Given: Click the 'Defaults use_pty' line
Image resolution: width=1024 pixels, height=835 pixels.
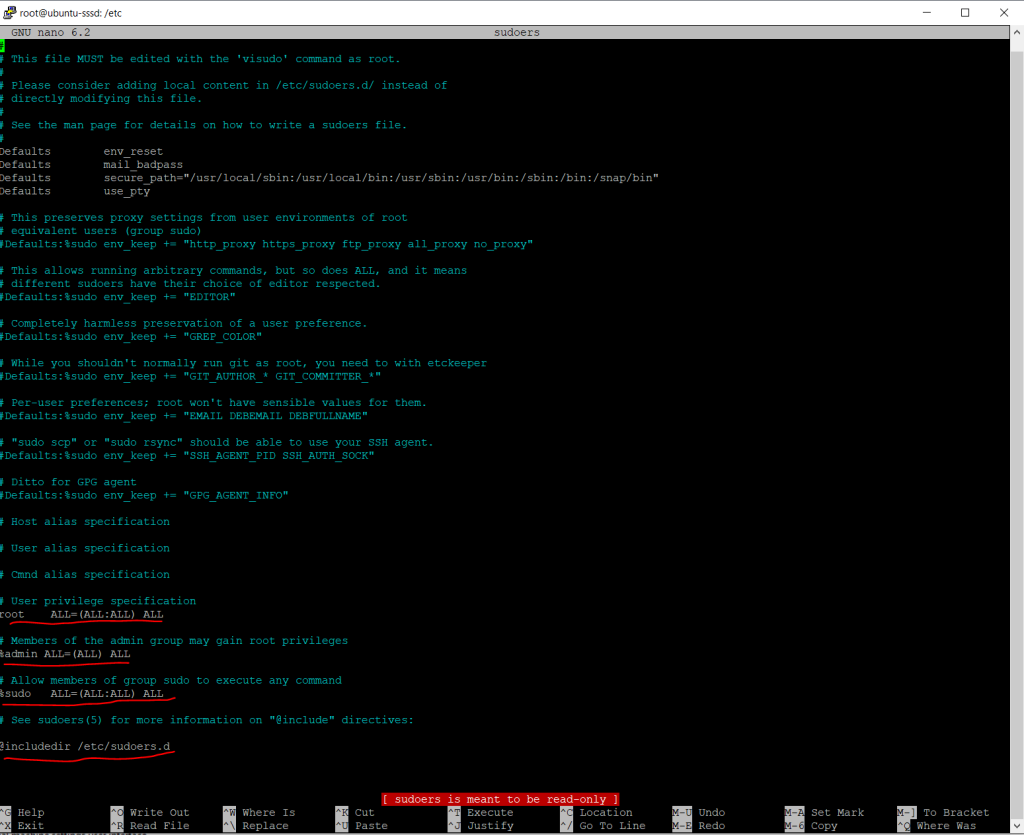Looking at the screenshot, I should point(75,191).
